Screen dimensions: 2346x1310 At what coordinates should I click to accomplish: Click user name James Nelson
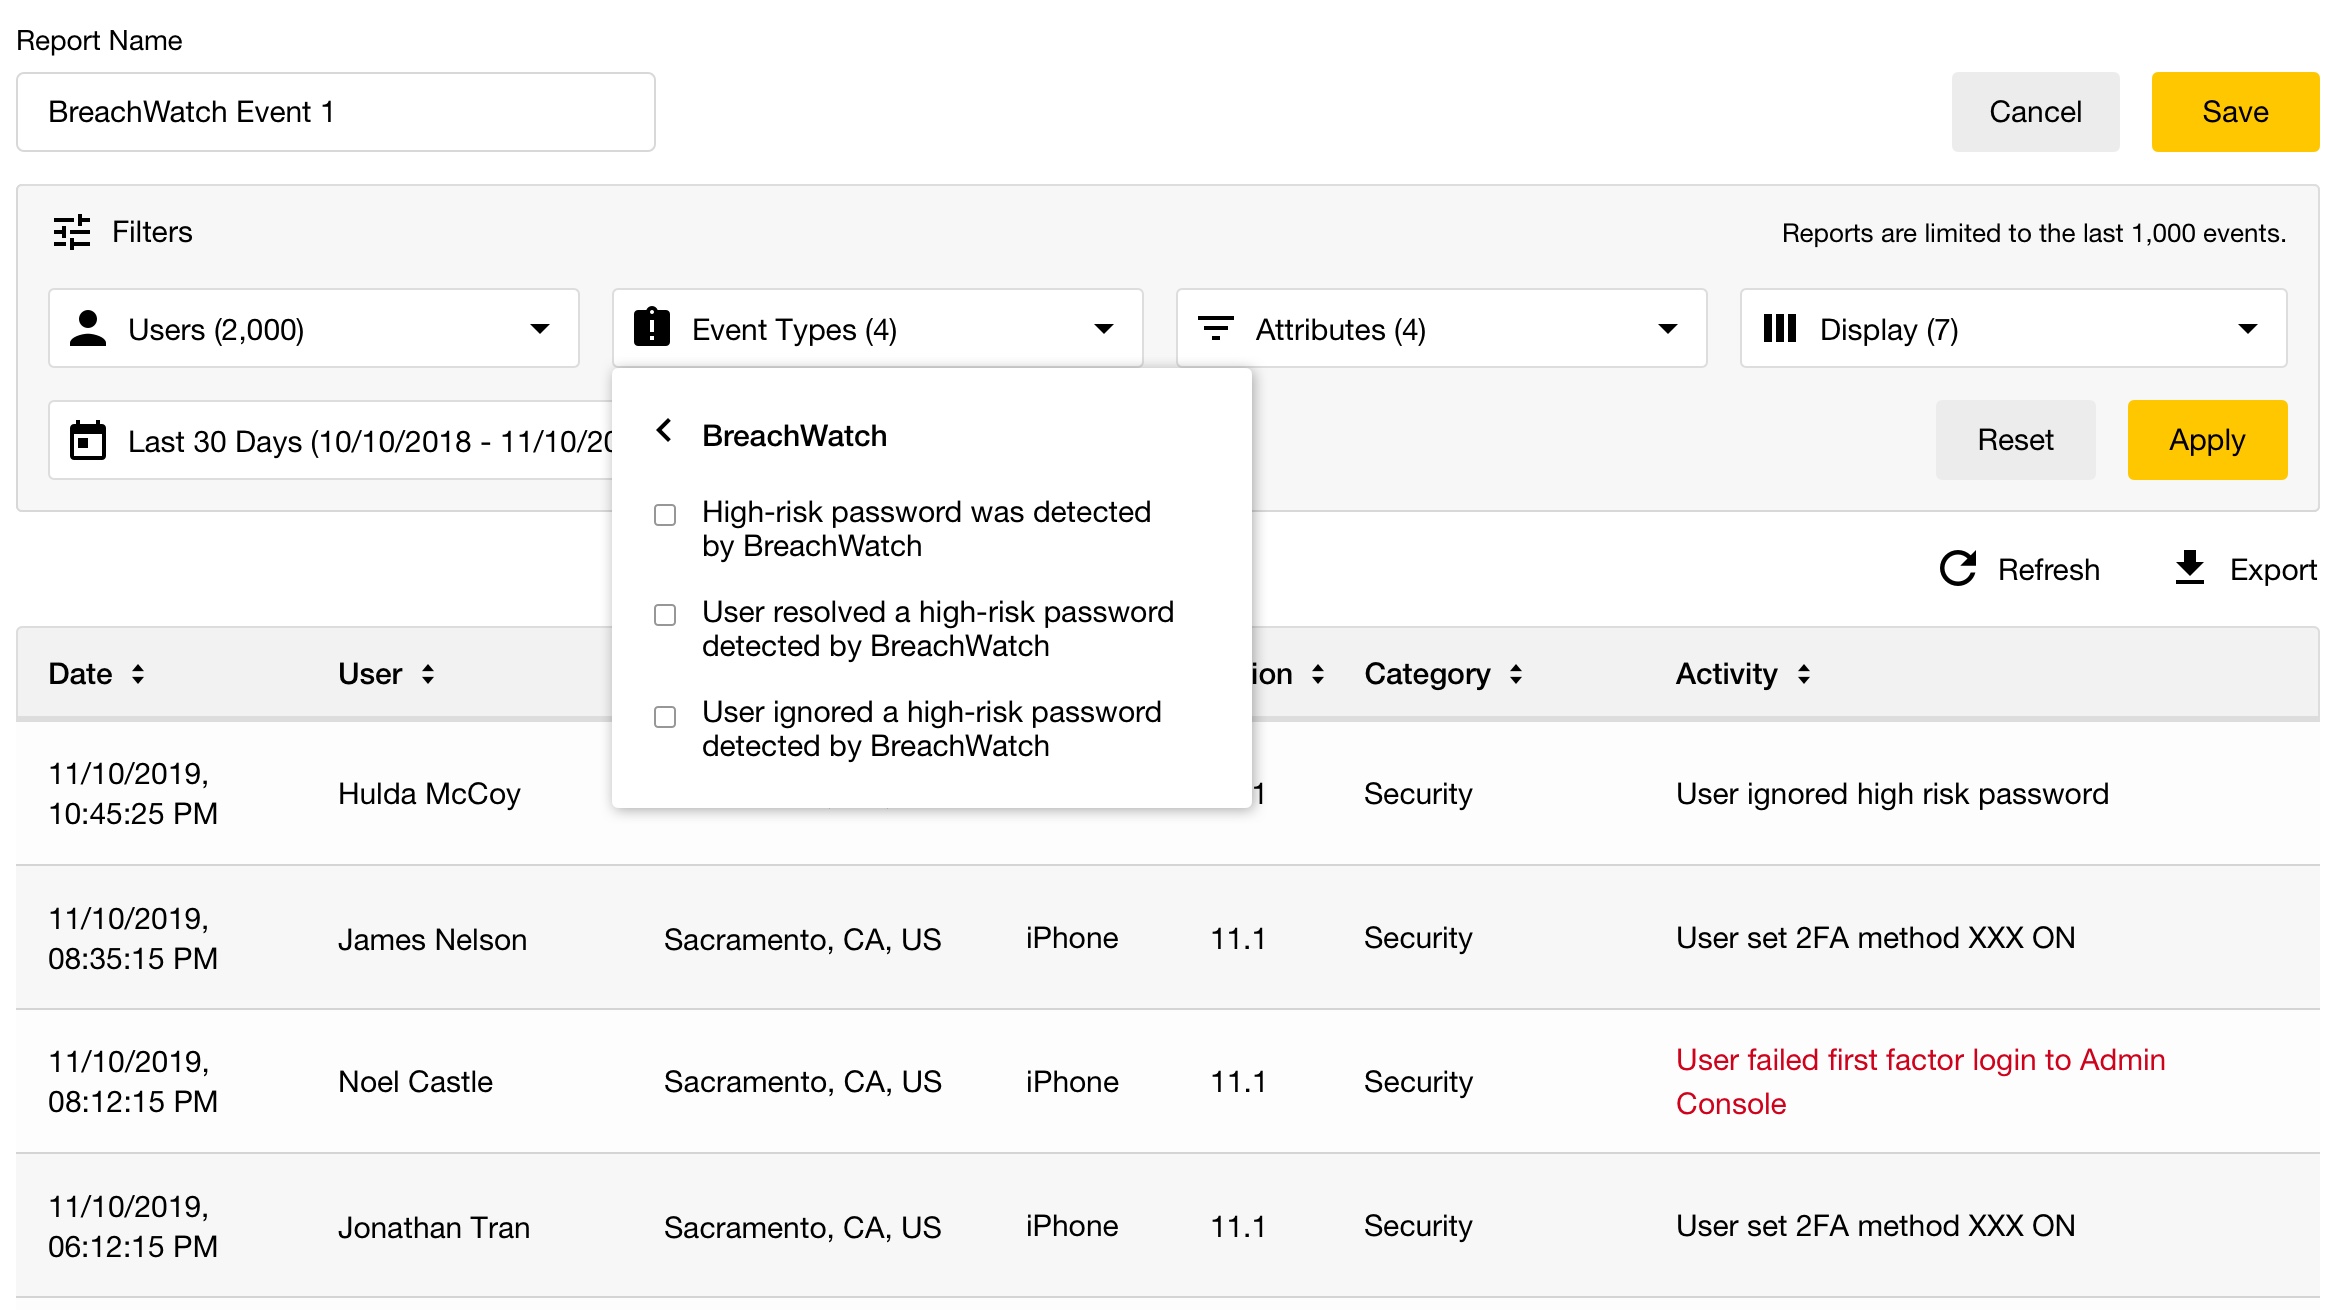click(432, 940)
